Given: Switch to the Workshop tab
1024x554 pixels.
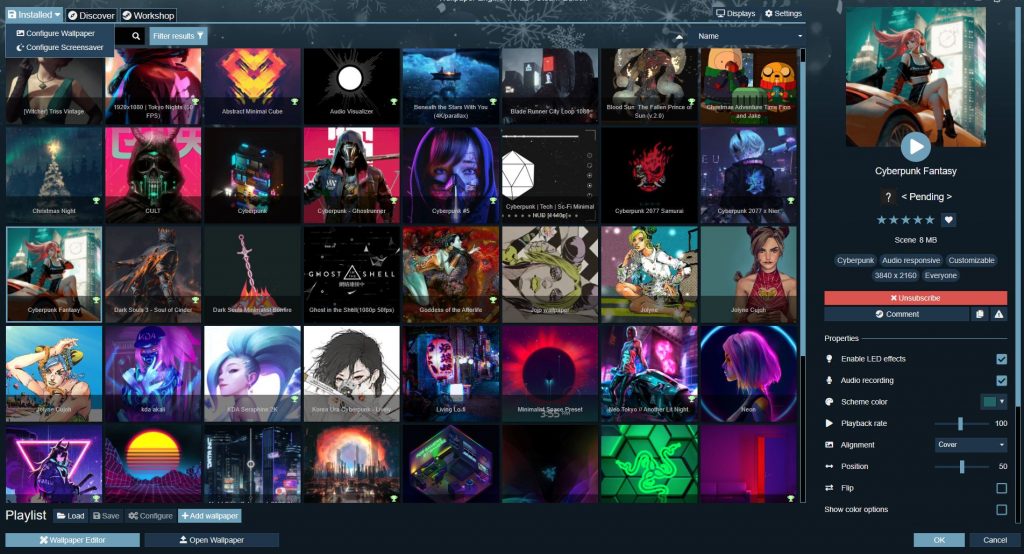Looking at the screenshot, I should point(148,15).
